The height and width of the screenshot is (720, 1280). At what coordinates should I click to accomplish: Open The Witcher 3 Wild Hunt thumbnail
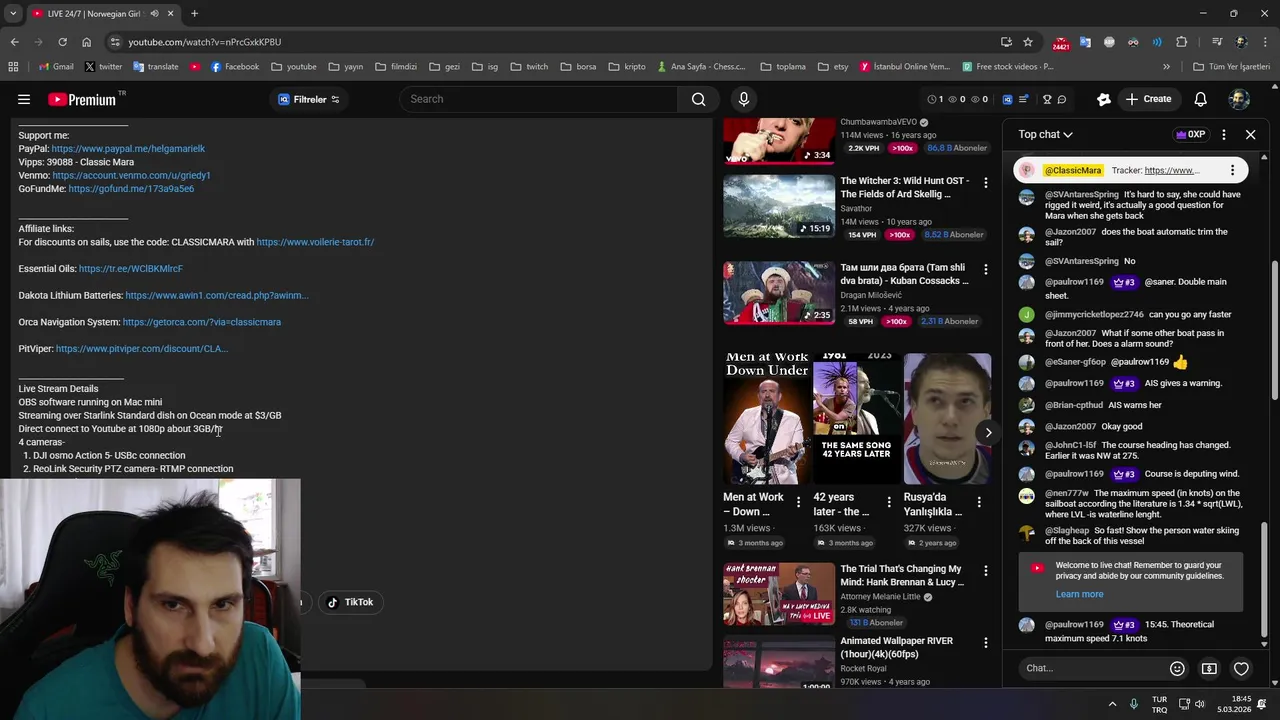tap(779, 206)
